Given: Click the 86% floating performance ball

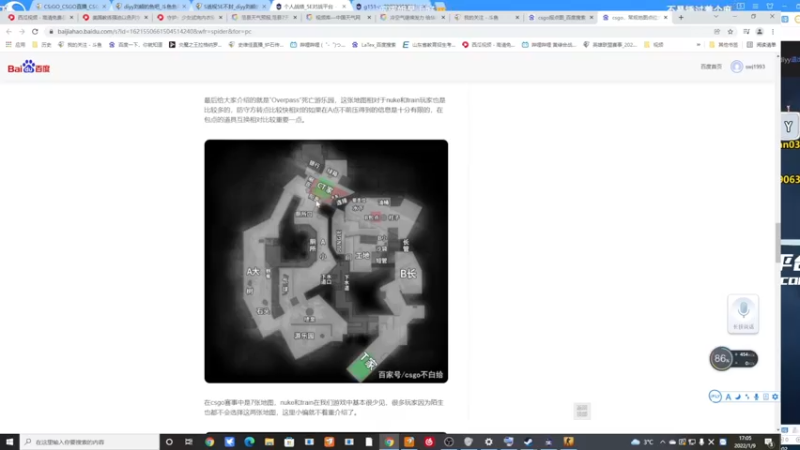Looking at the screenshot, I should pyautogui.click(x=721, y=359).
